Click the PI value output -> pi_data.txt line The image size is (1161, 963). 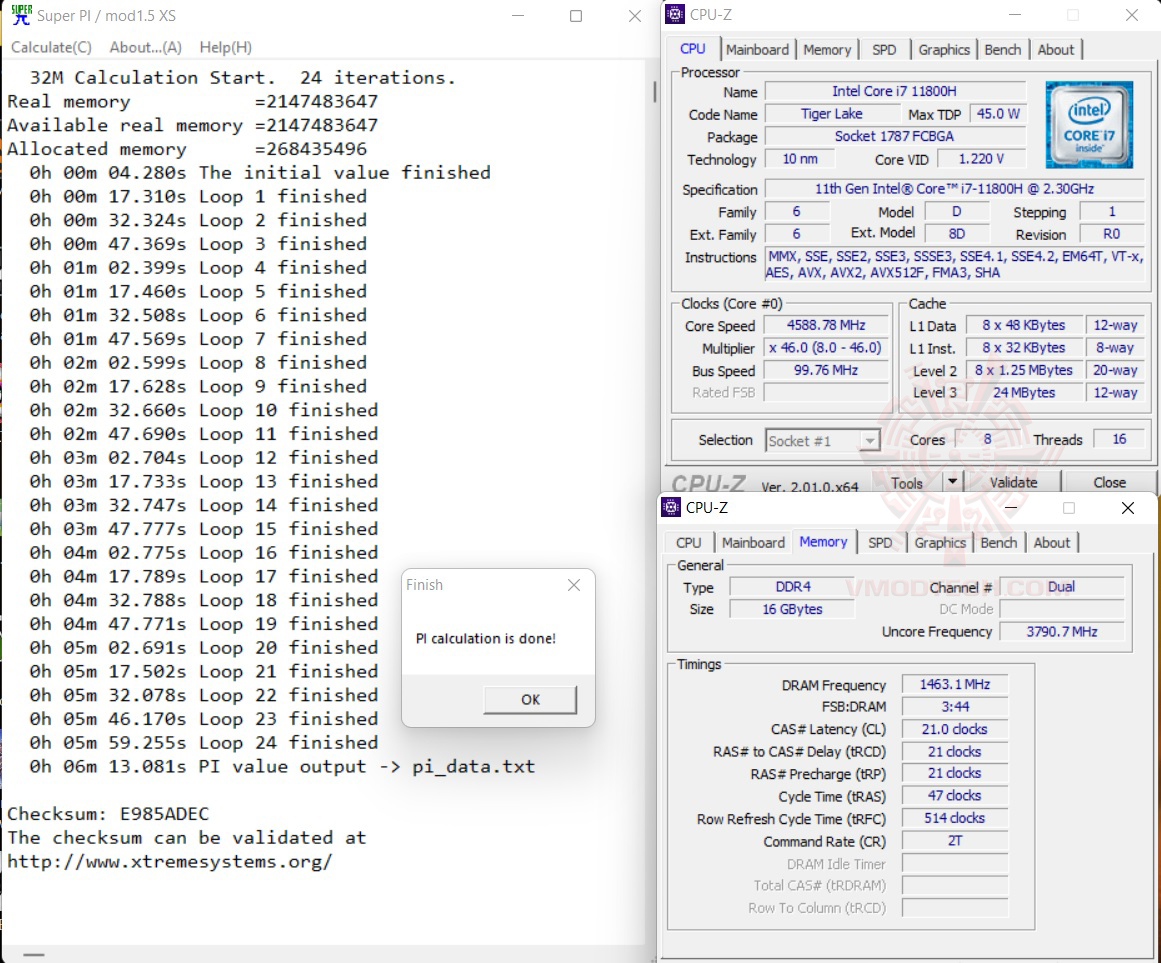coord(282,767)
